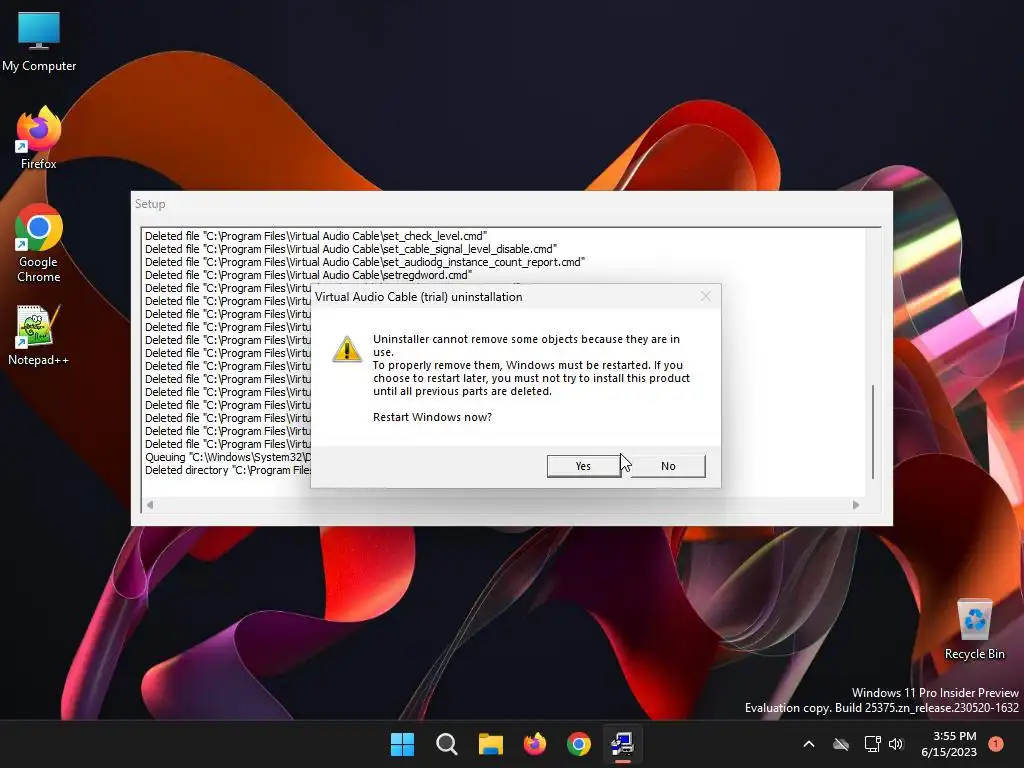Select the My Computer desktop icon
Viewport: 1024px width, 768px height.
[x=39, y=41]
